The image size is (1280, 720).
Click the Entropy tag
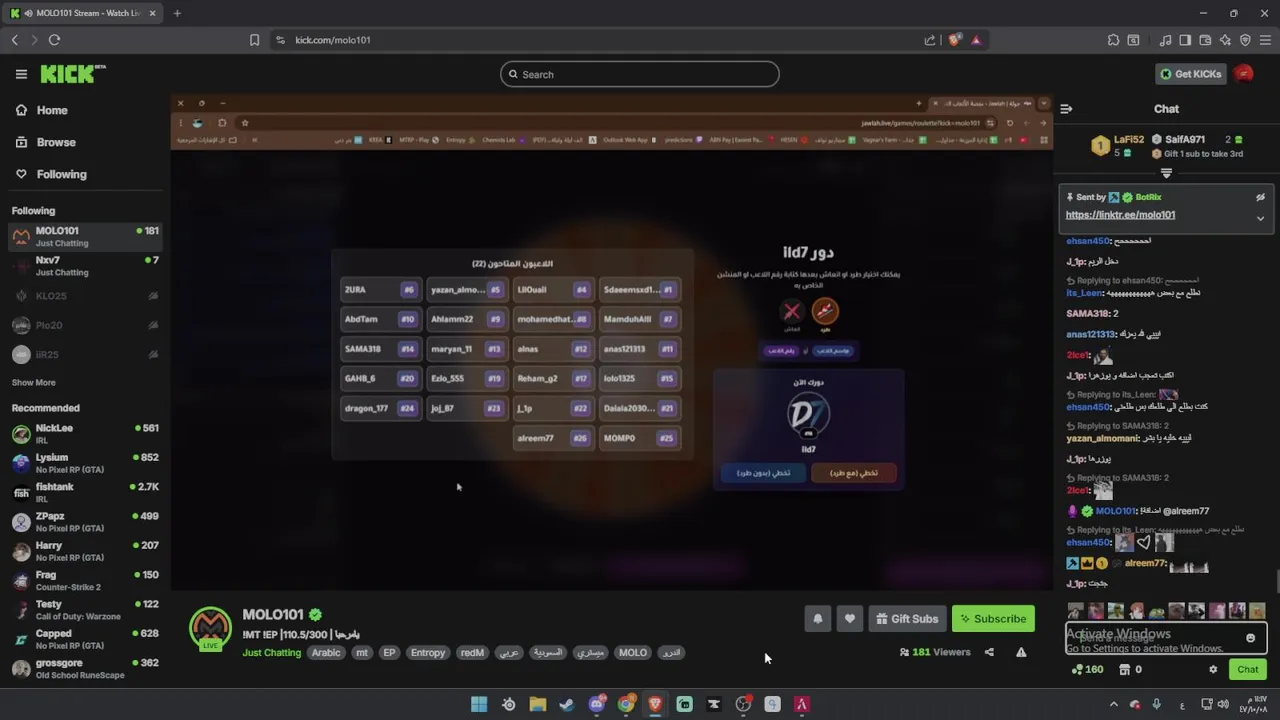coord(427,653)
